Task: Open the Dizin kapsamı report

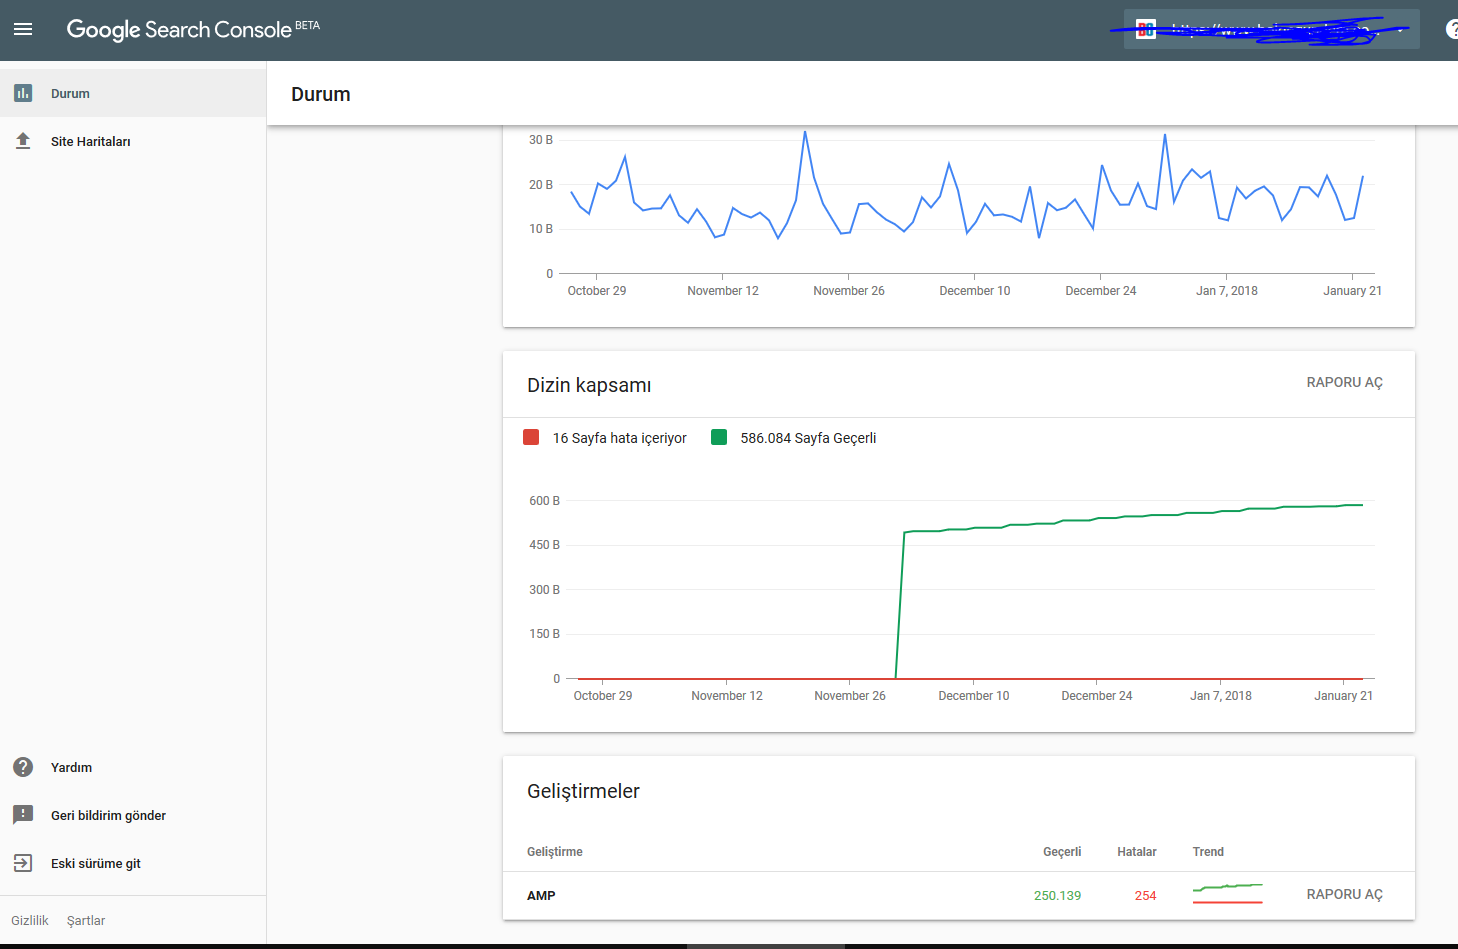Action: 1344,382
